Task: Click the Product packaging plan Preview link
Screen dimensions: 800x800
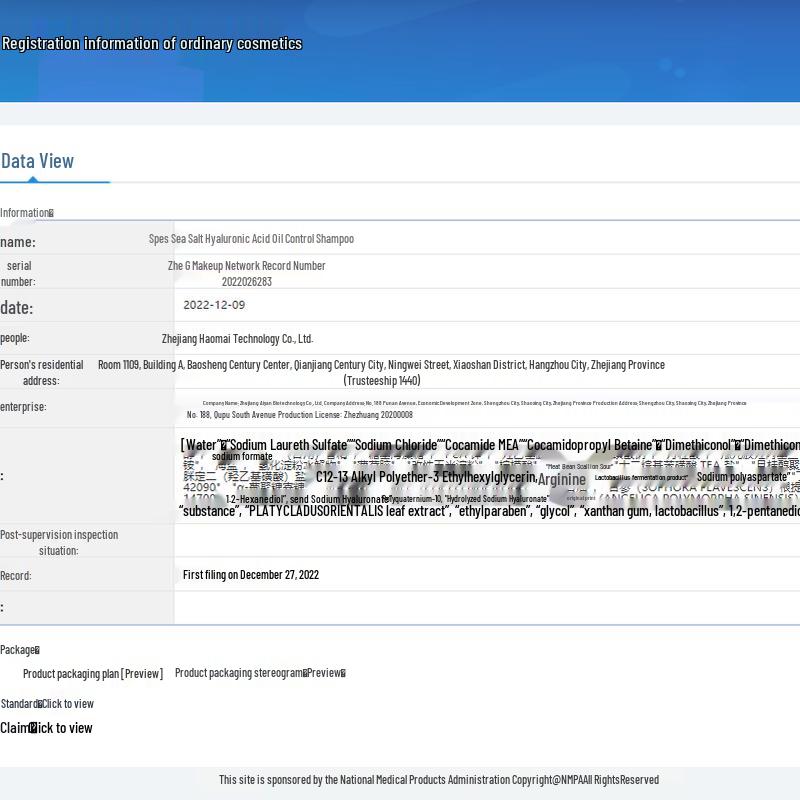Action: tap(93, 674)
